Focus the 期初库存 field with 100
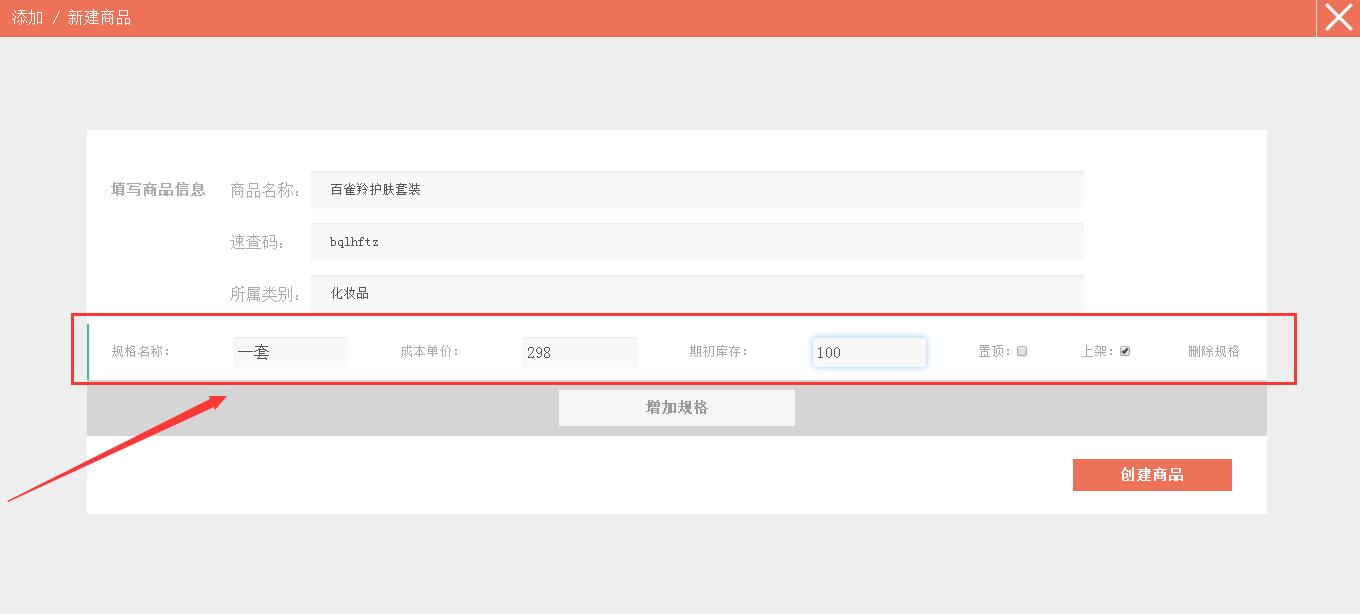 (868, 351)
